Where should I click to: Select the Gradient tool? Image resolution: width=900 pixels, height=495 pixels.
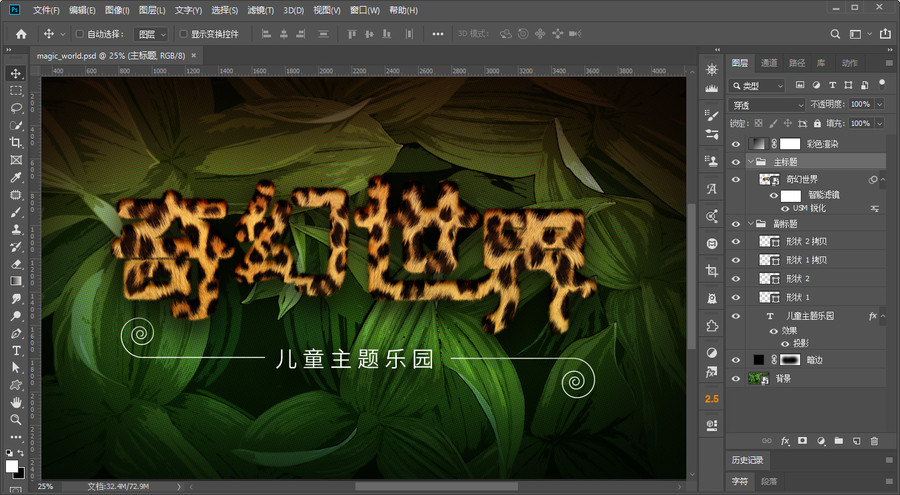pos(16,281)
